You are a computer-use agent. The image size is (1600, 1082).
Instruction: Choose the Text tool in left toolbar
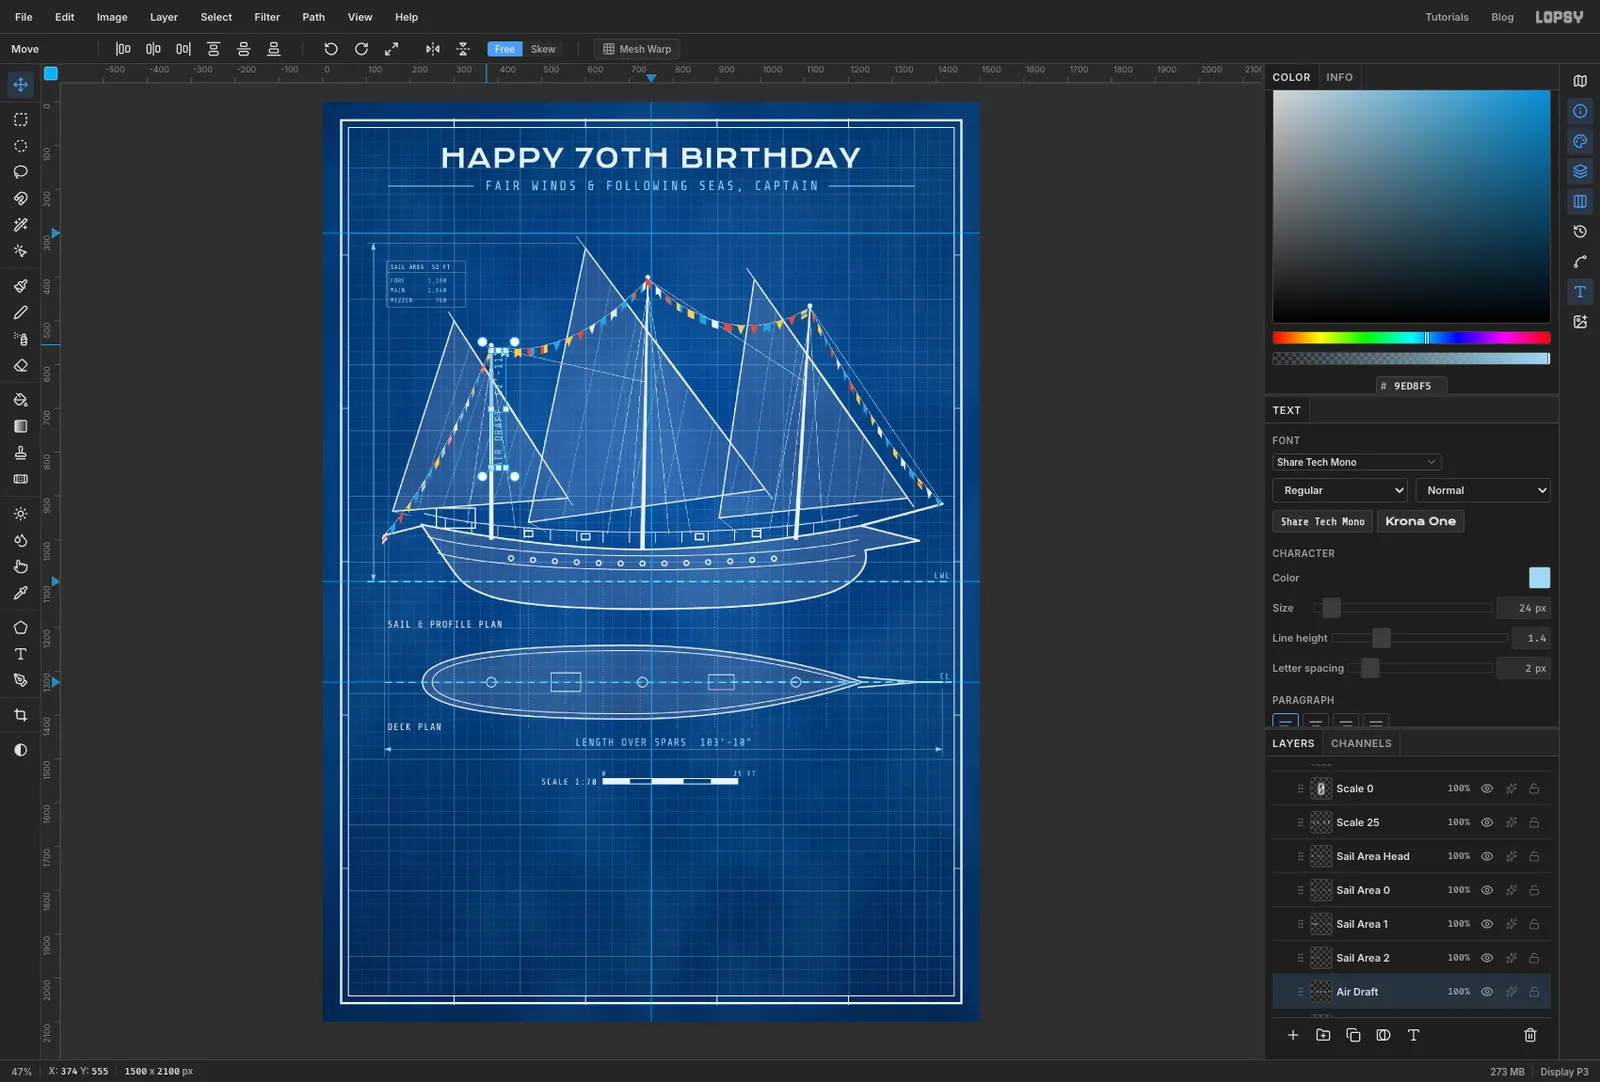[x=20, y=654]
